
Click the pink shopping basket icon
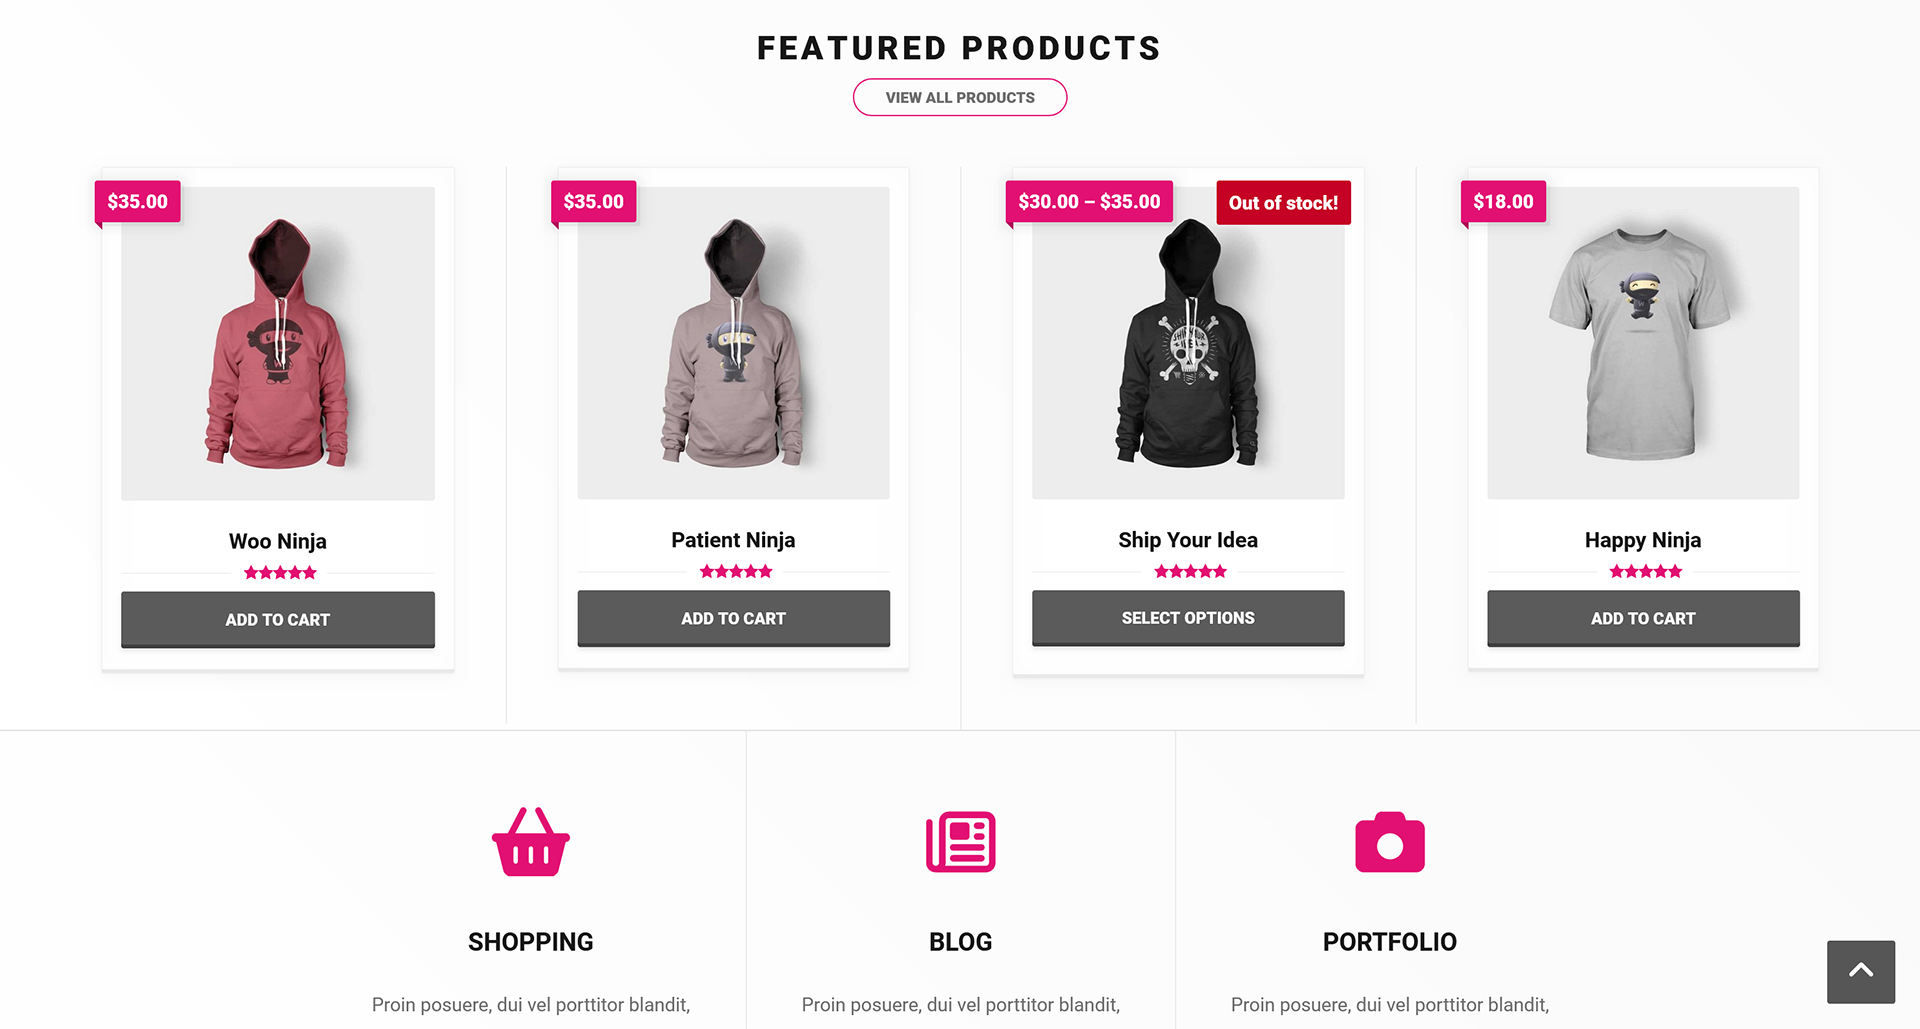(x=530, y=842)
